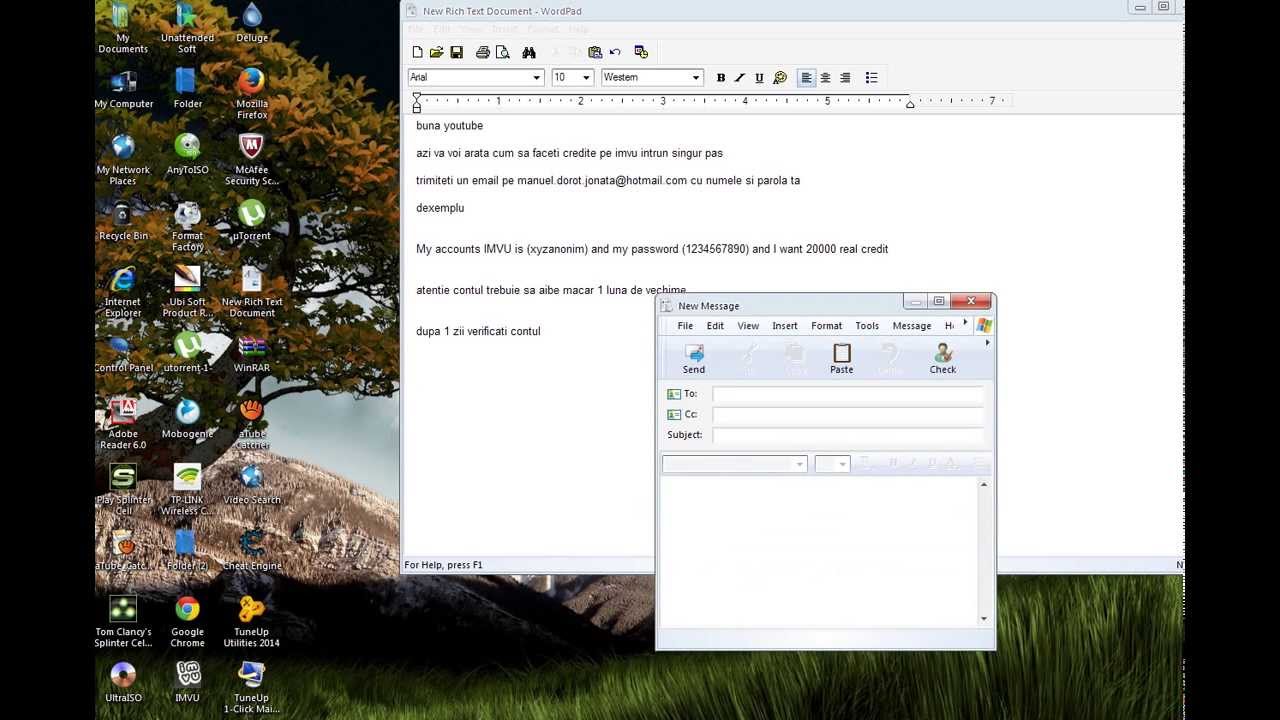
Task: Click the left indent marker on WordPad ruler
Action: [x=417, y=106]
